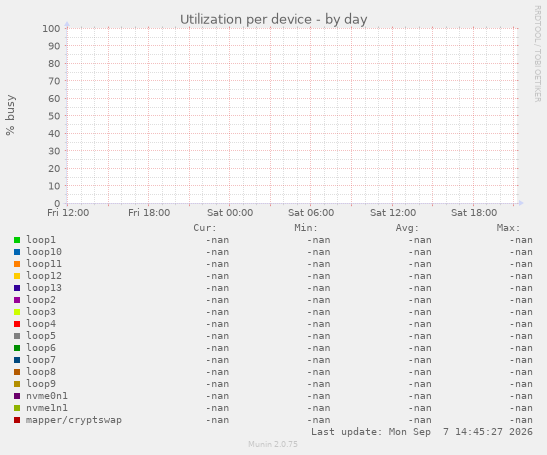Click the nvme1n1 green legend swatch

tap(17, 408)
